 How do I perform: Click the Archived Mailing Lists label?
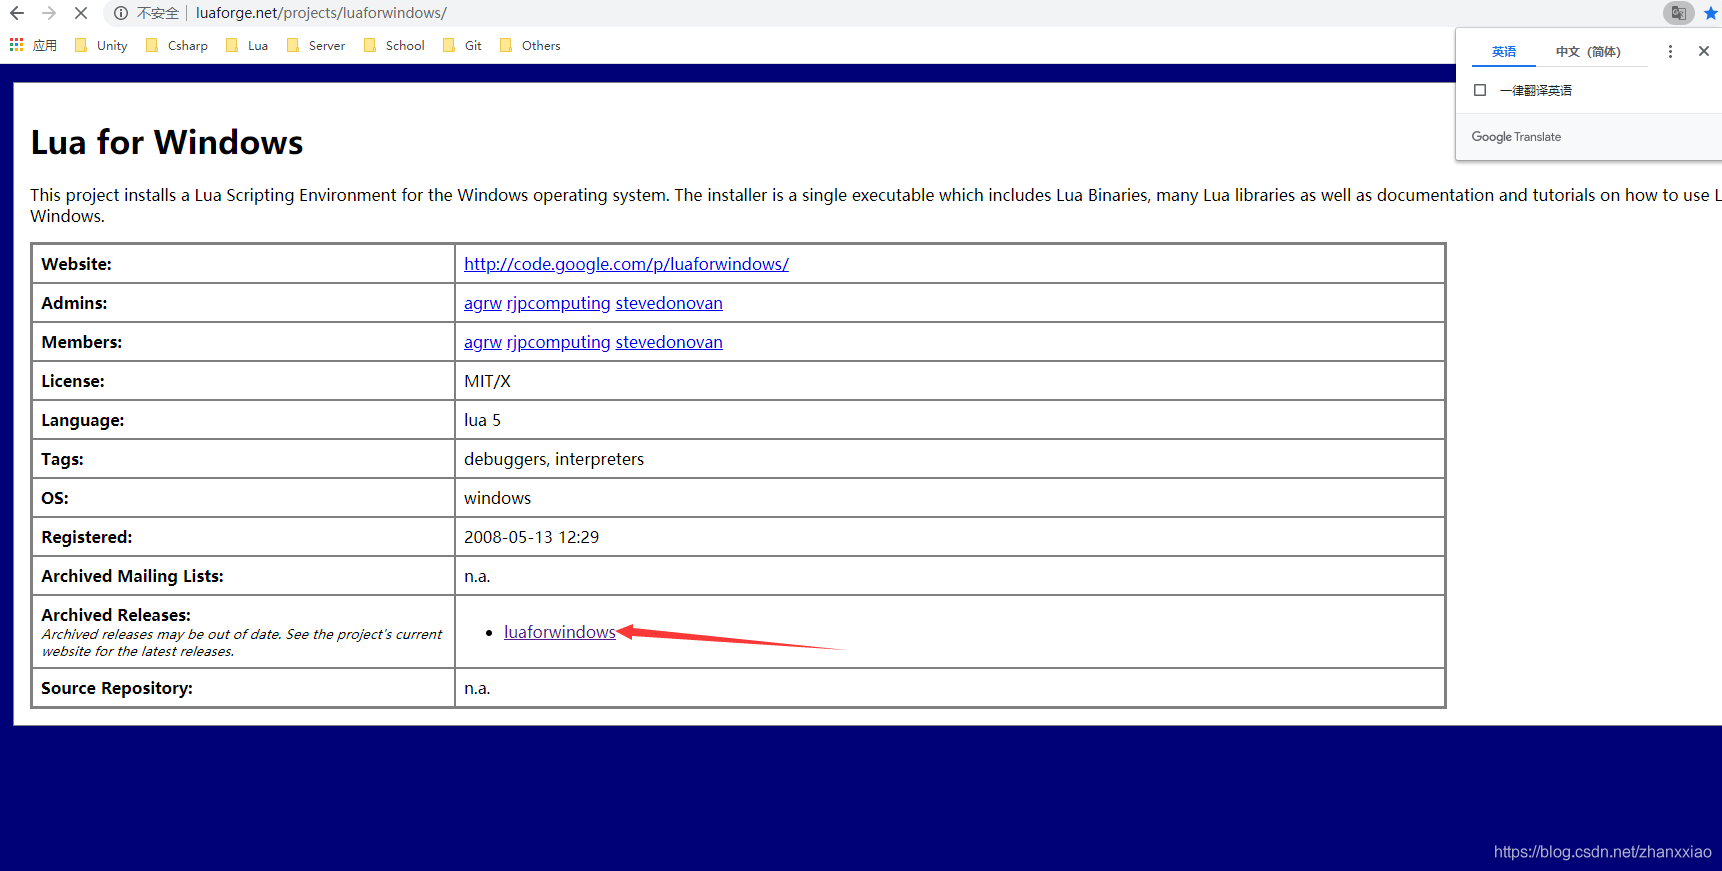(132, 576)
